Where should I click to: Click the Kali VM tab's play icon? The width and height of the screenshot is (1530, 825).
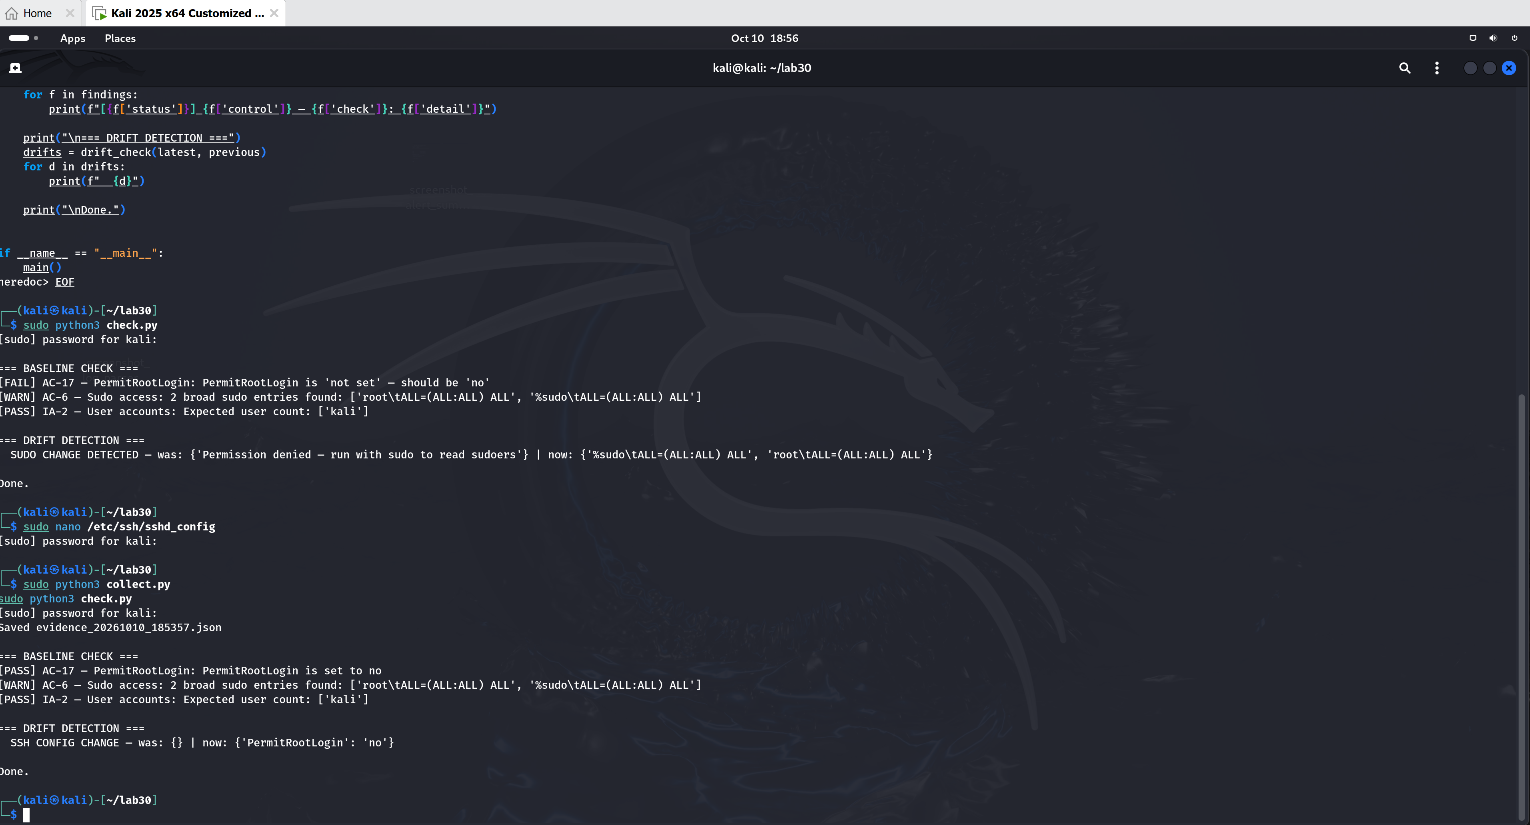[99, 13]
